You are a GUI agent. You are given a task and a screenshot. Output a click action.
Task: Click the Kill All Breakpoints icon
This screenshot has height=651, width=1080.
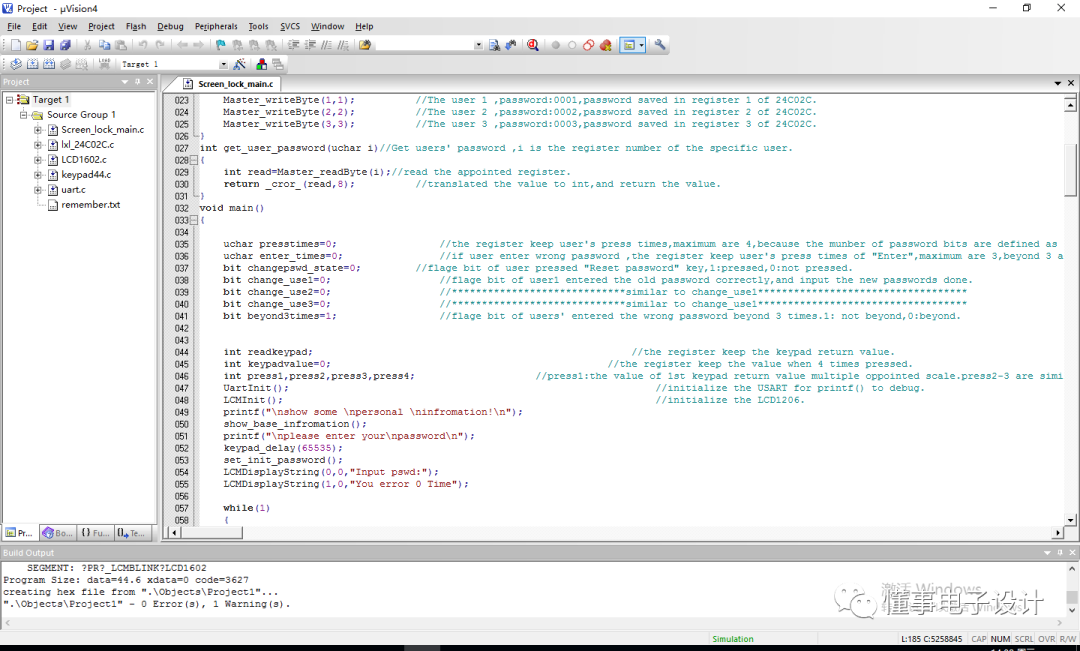click(x=605, y=45)
